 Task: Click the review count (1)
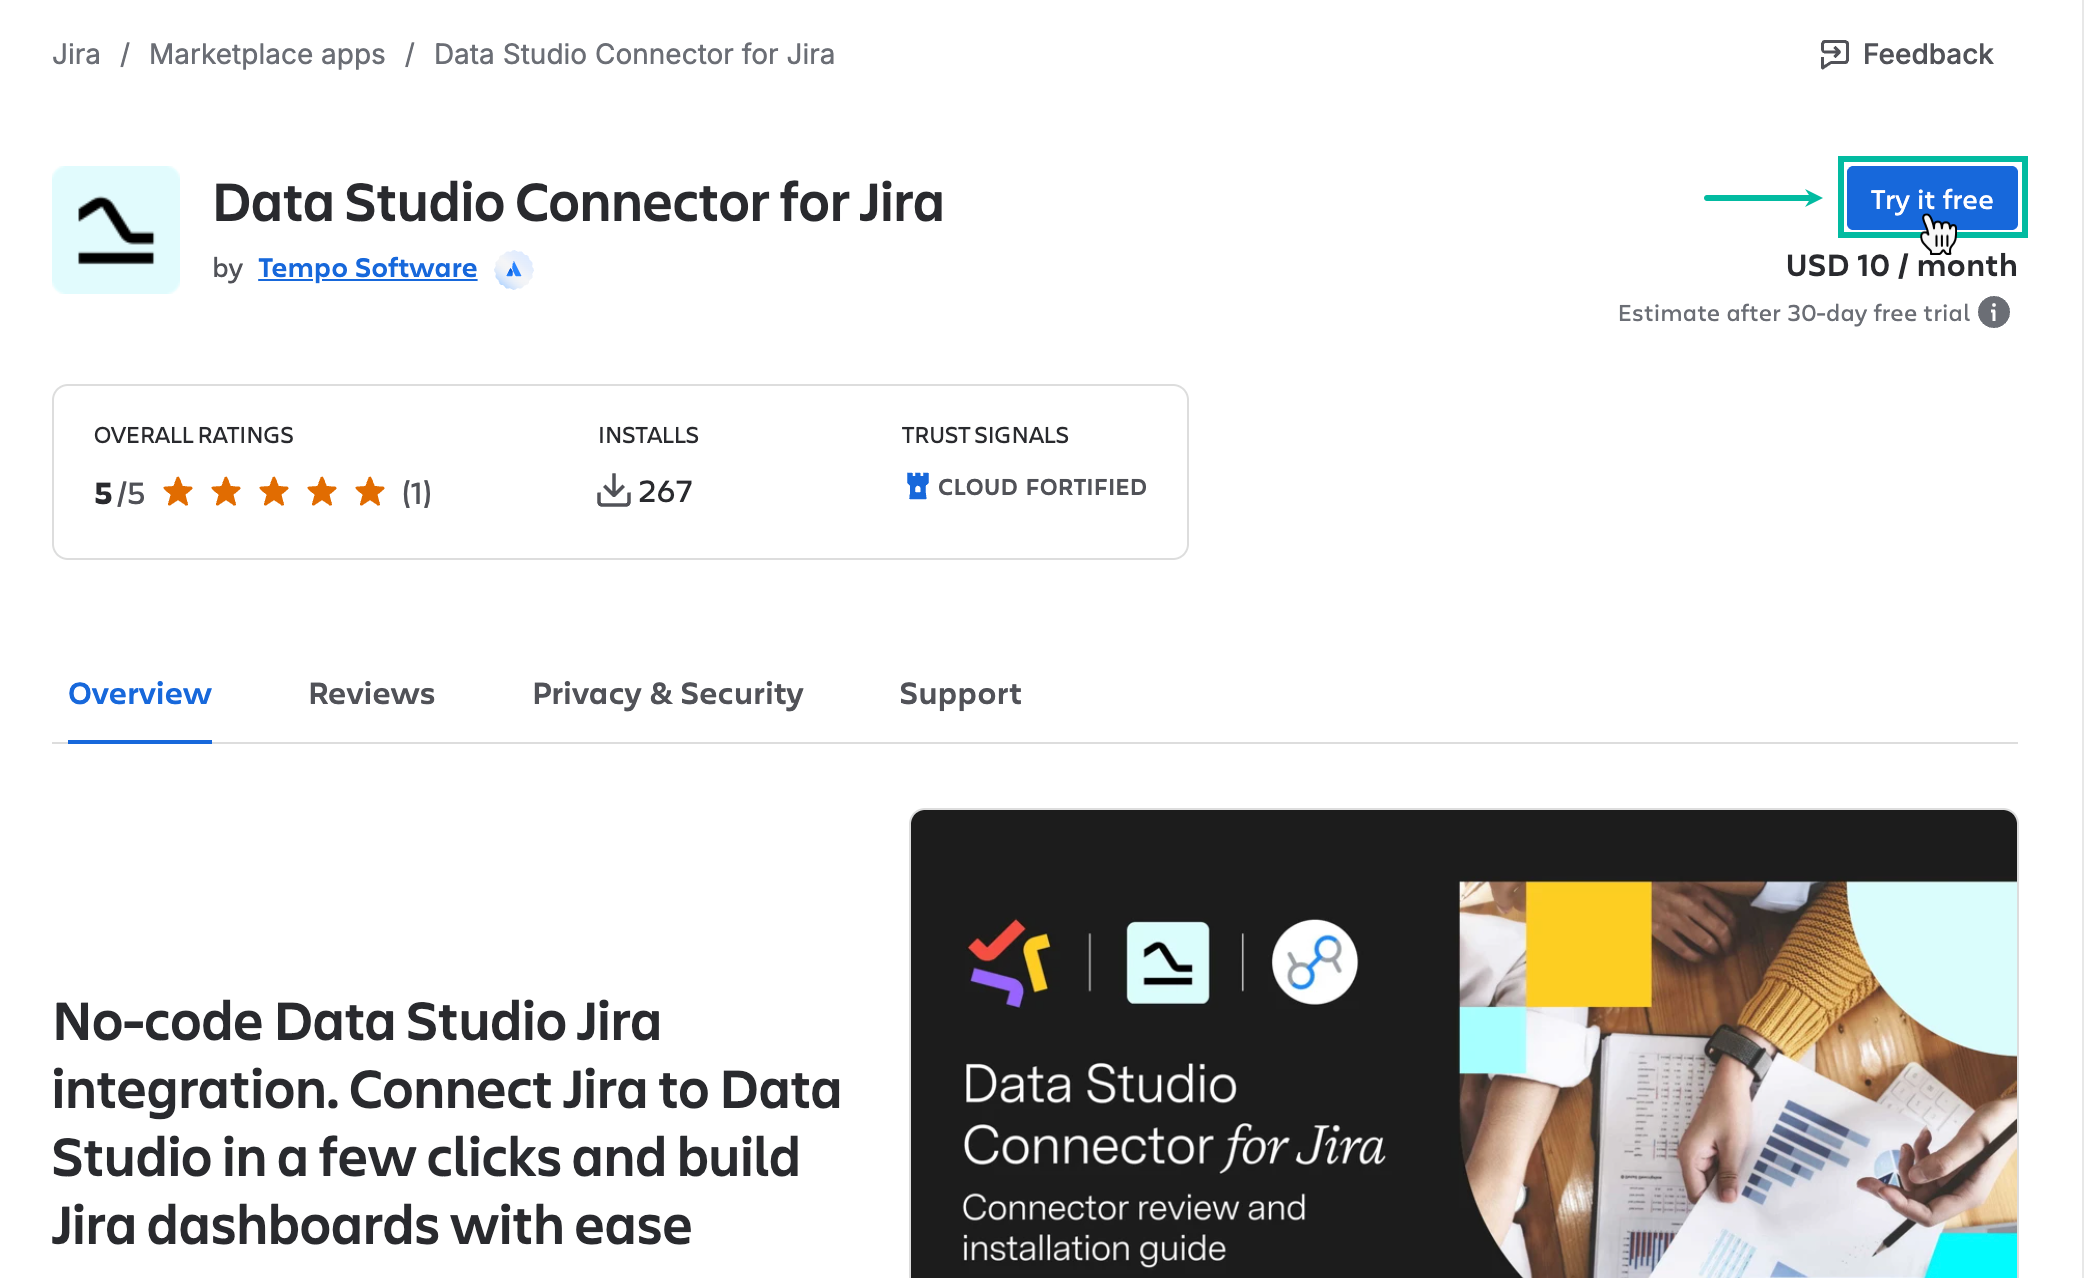point(417,492)
